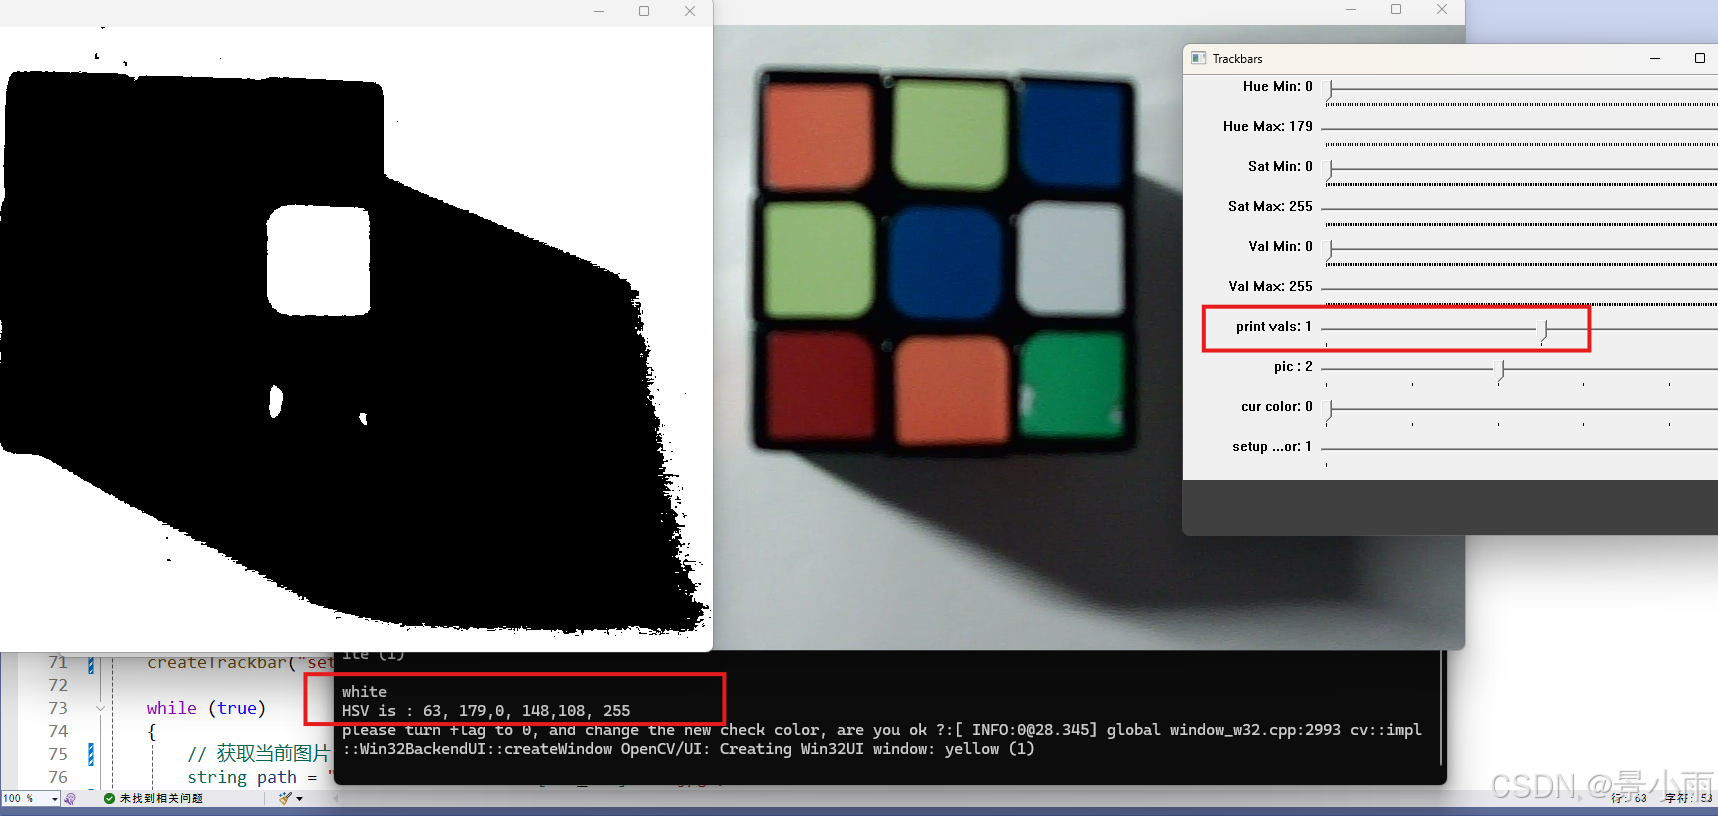Open the 100 % zoom dropdown in editor
The height and width of the screenshot is (816, 1718).
54,798
